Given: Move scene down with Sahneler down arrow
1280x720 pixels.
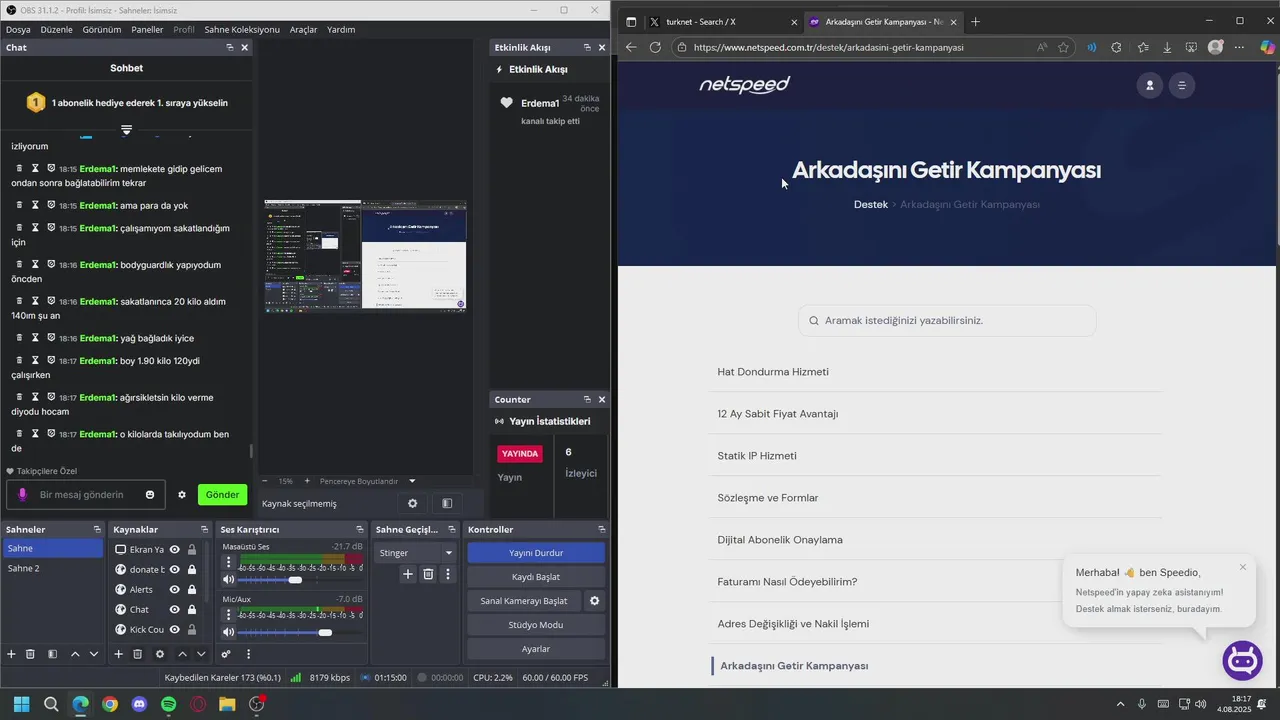Looking at the screenshot, I should tap(94, 654).
